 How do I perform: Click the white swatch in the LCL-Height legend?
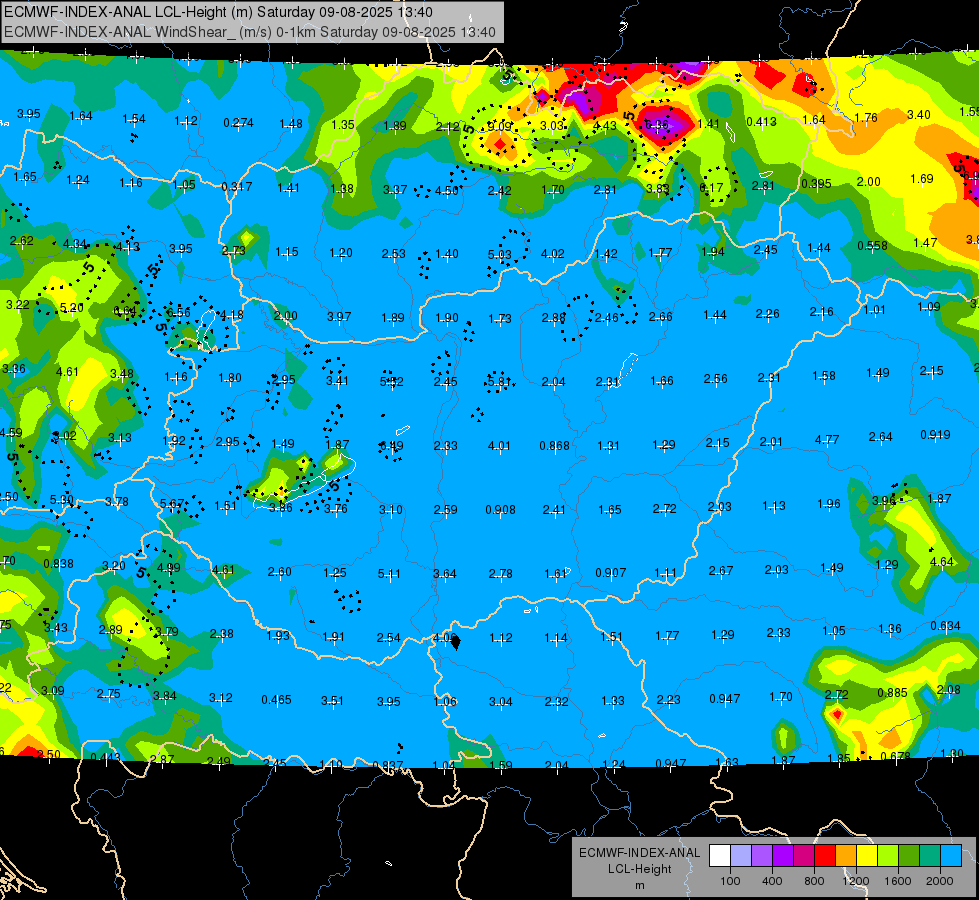(x=720, y=856)
